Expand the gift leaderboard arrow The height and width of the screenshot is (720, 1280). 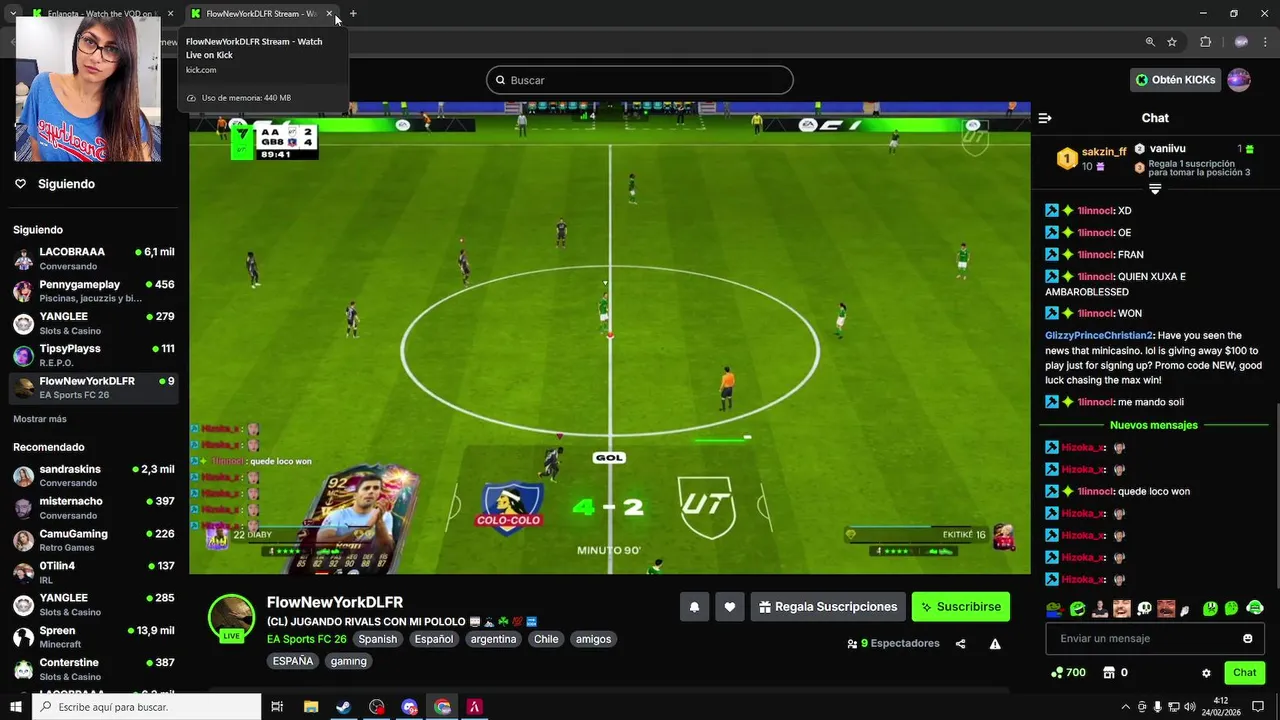pyautogui.click(x=1155, y=189)
